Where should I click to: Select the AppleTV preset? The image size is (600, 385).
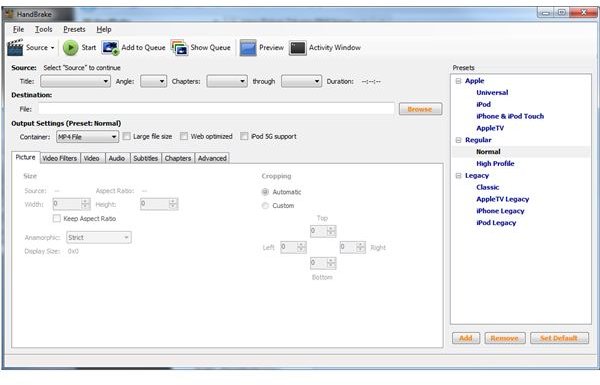coord(490,128)
